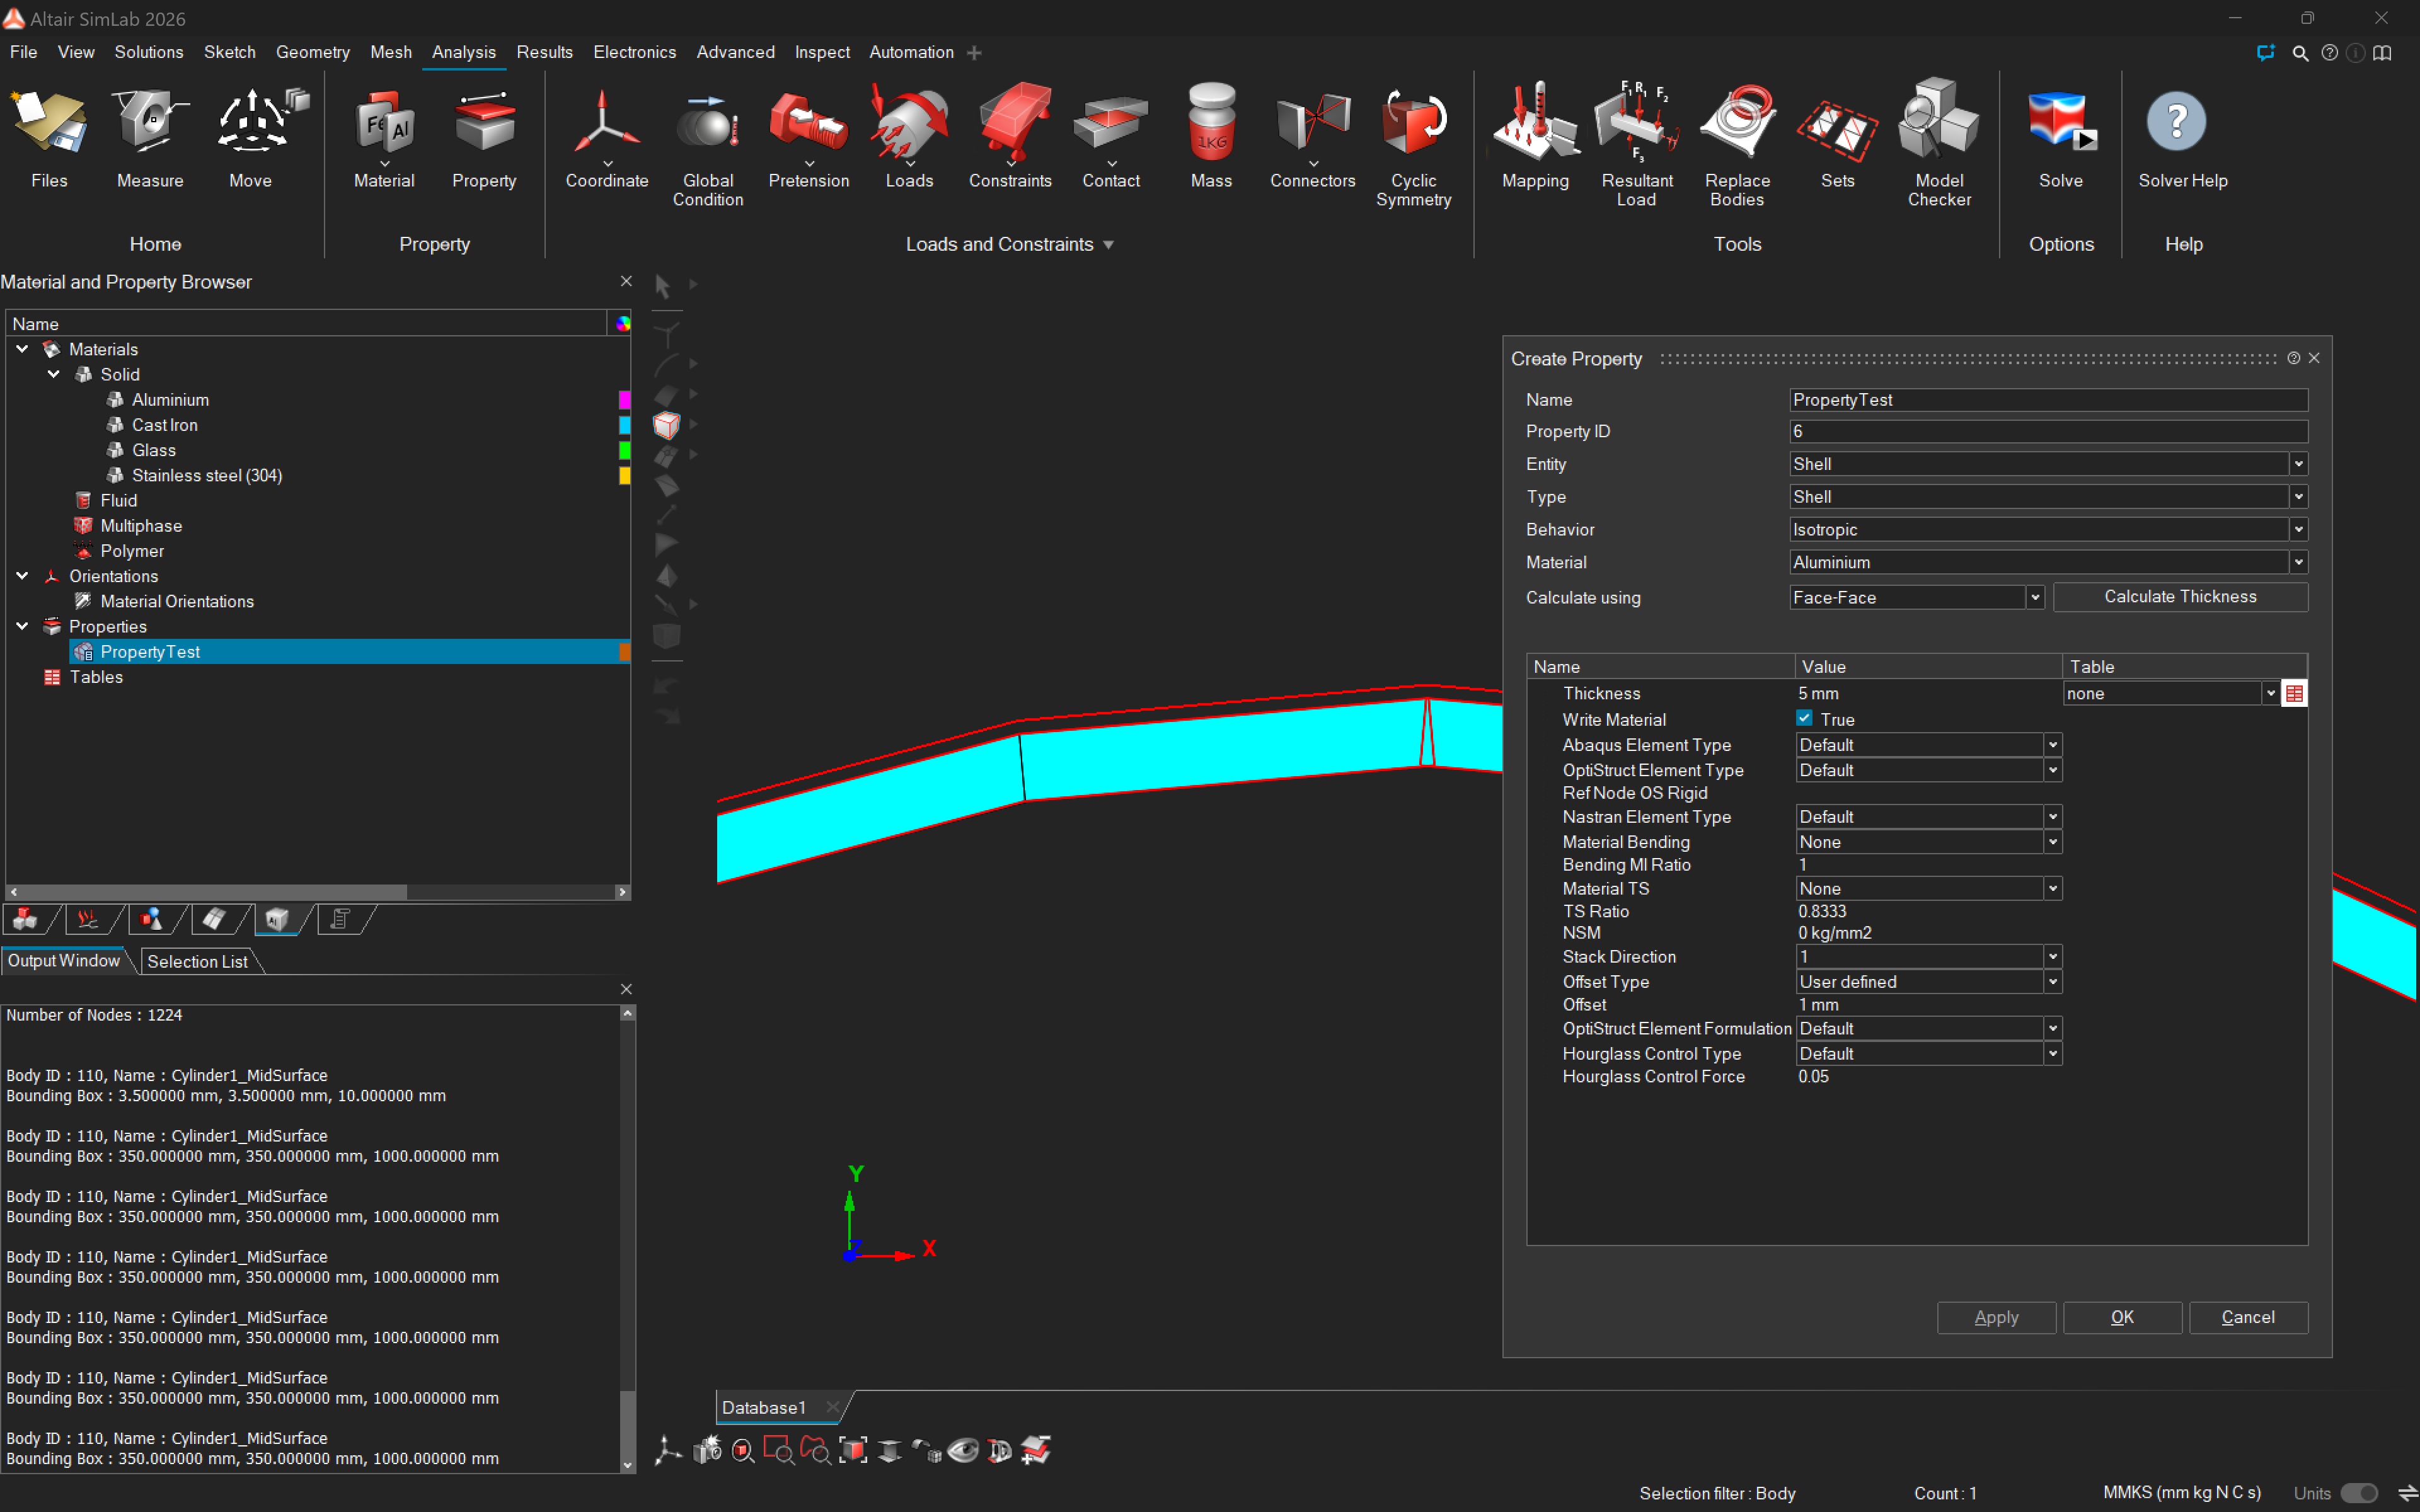This screenshot has height=1512, width=2420.
Task: Open Solver Help
Action: 2183,135
